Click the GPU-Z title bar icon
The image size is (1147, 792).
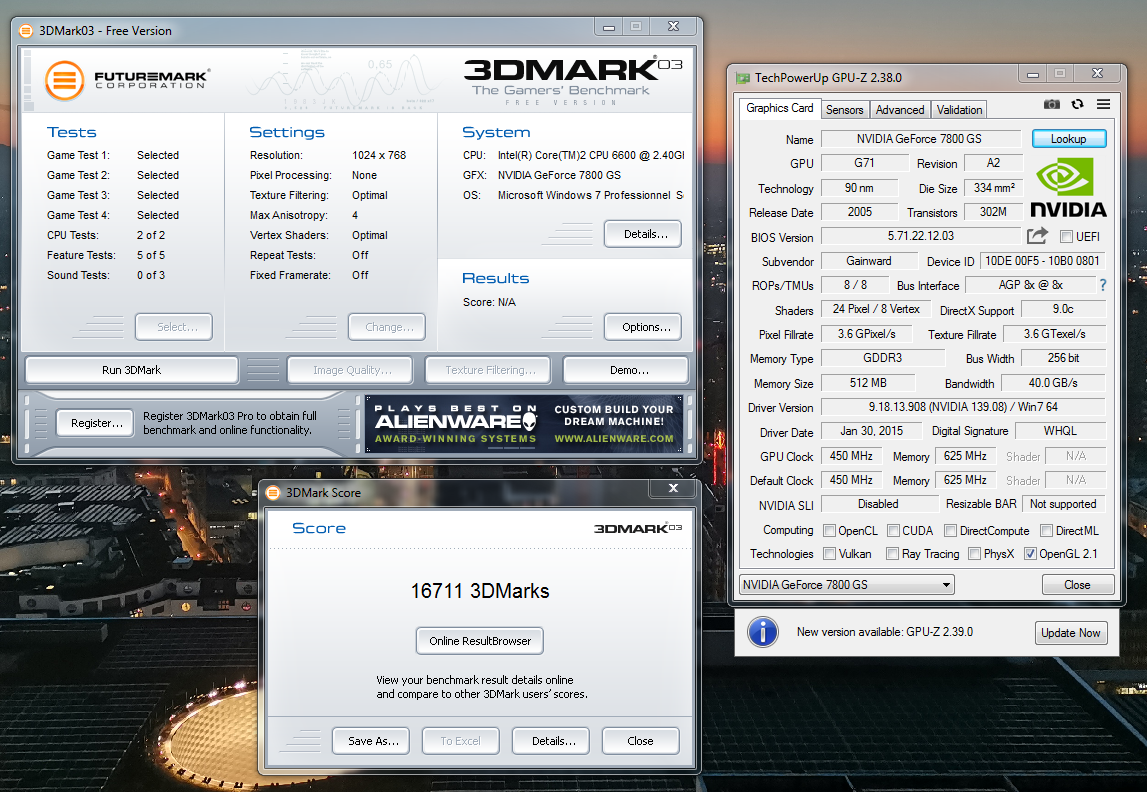pos(743,78)
